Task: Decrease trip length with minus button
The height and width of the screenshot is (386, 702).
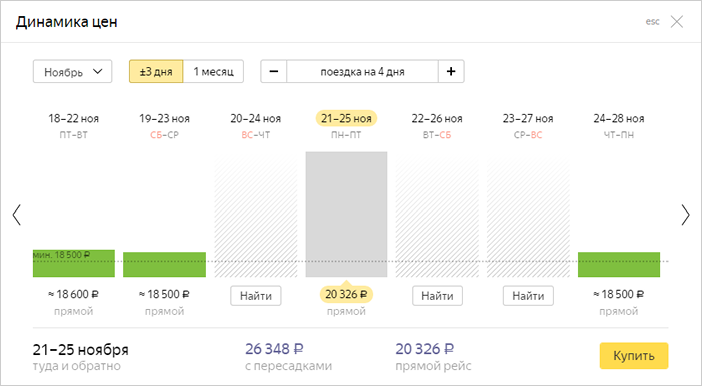Action: 274,71
